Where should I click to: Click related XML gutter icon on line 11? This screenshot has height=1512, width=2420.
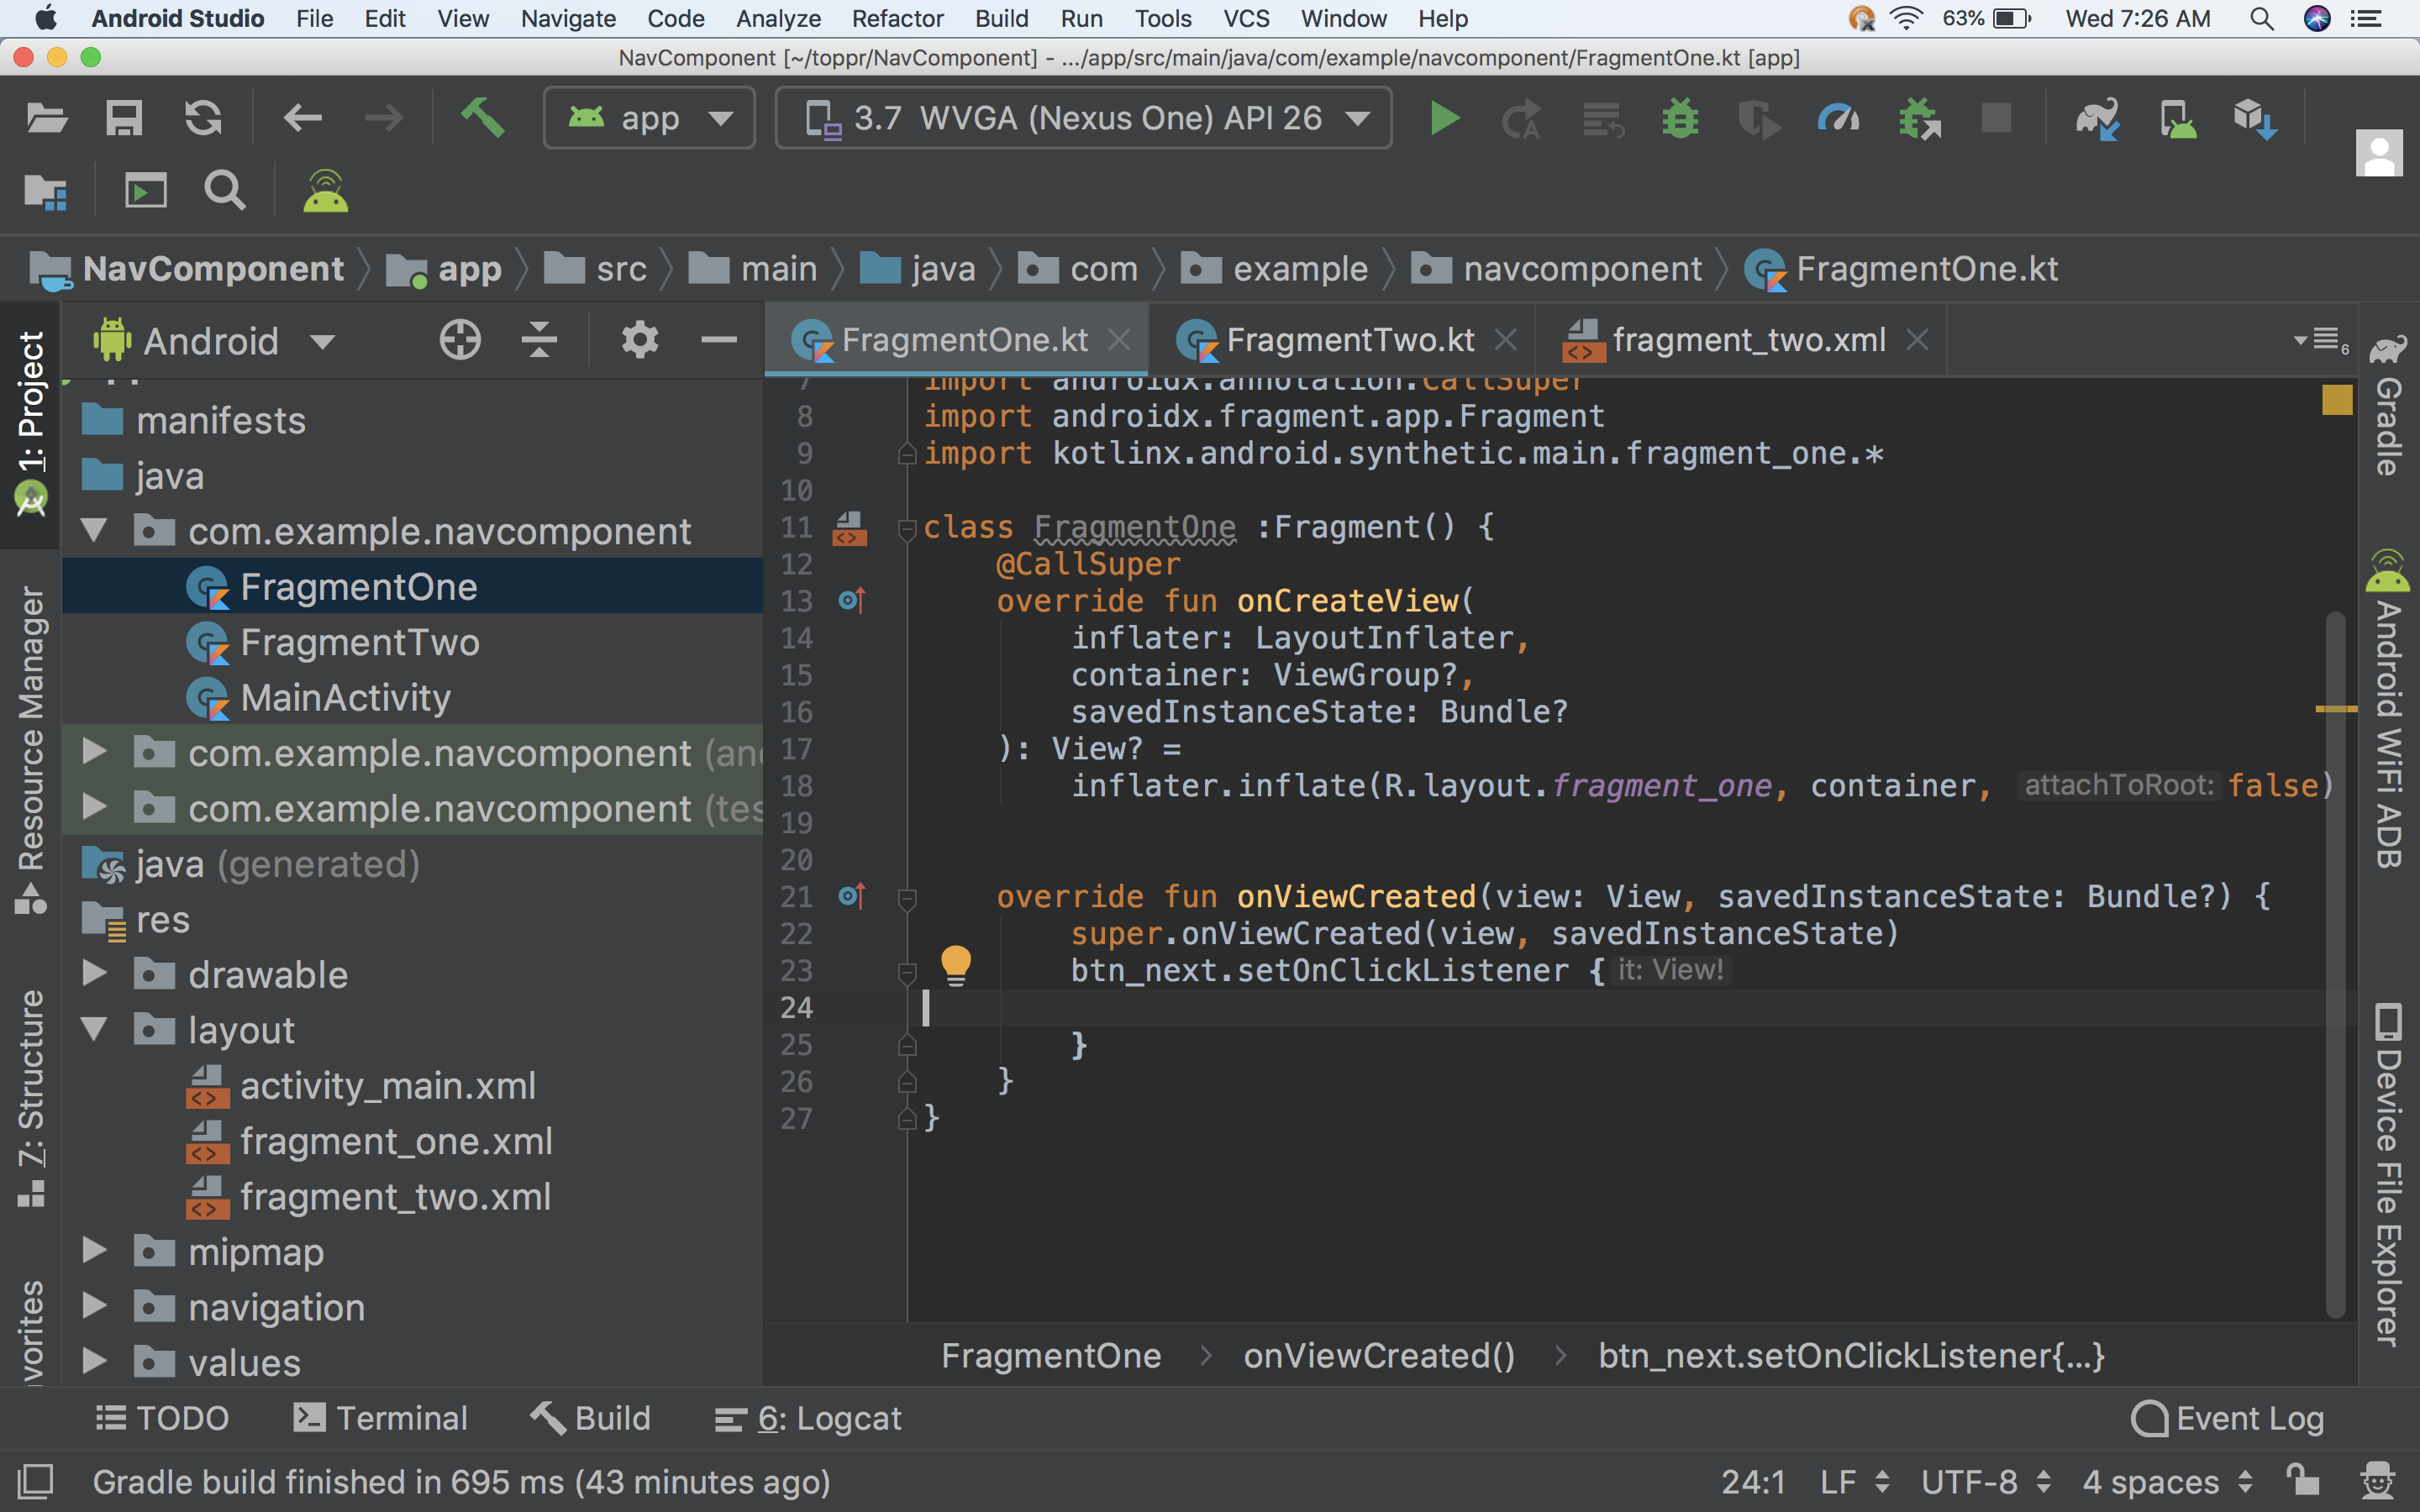[849, 528]
